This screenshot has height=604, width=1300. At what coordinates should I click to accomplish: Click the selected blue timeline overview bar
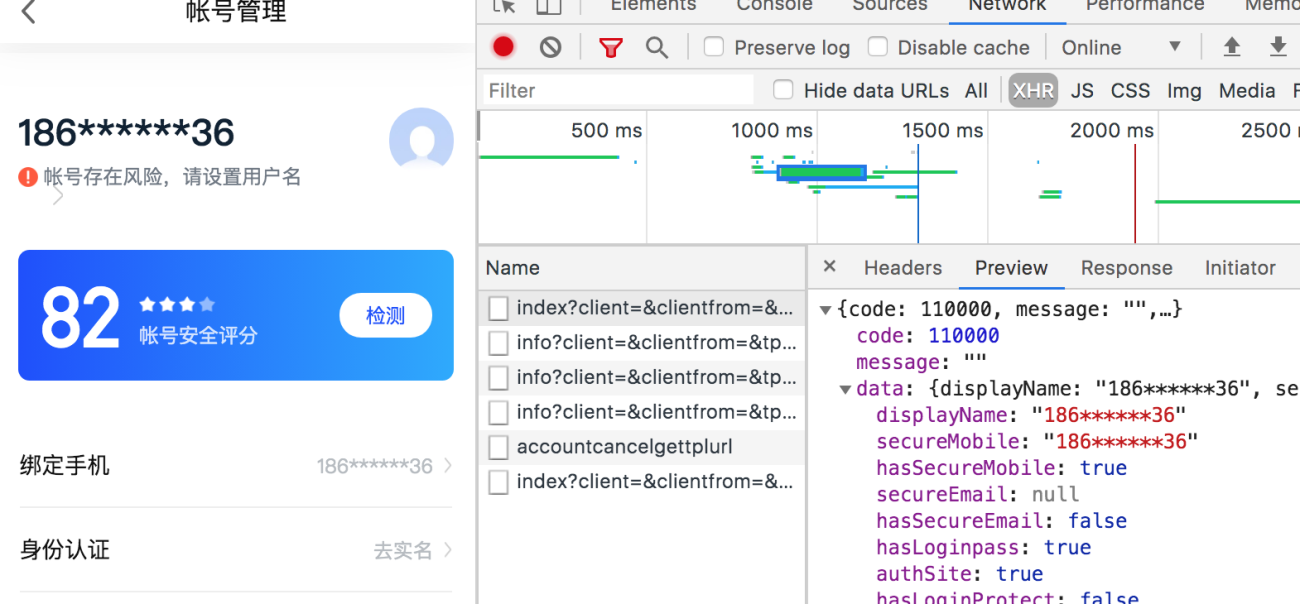click(821, 172)
